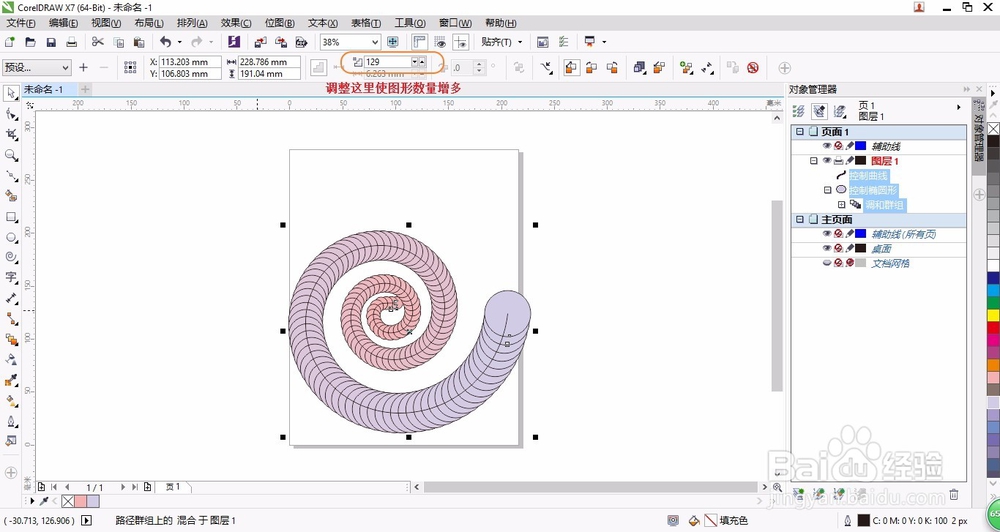The width and height of the screenshot is (1000, 532).
Task: Click the Clockwise blend icon
Action: coord(592,67)
